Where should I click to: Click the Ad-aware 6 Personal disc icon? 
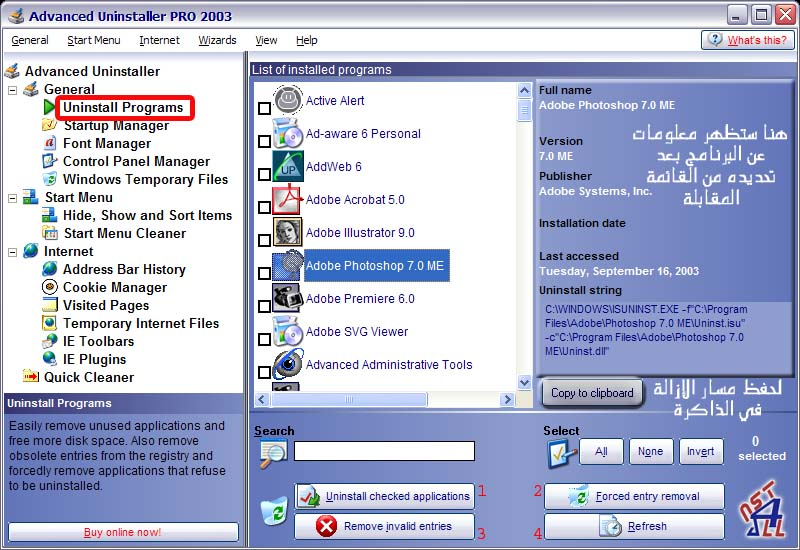(288, 133)
